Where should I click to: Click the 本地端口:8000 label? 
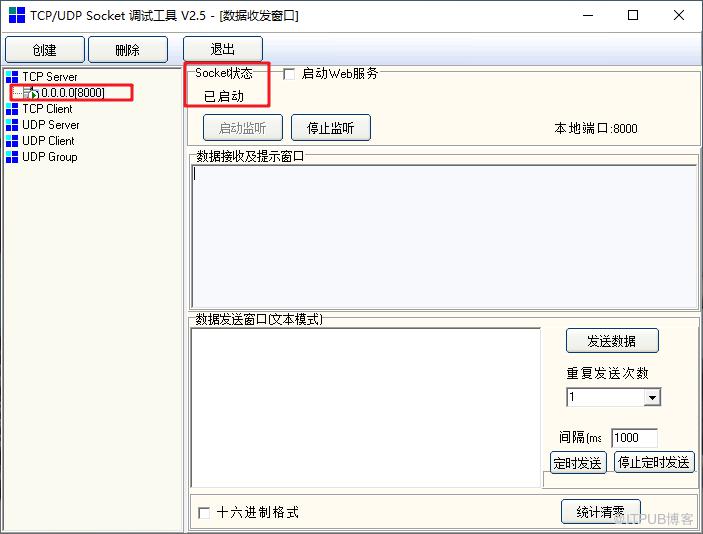point(595,129)
